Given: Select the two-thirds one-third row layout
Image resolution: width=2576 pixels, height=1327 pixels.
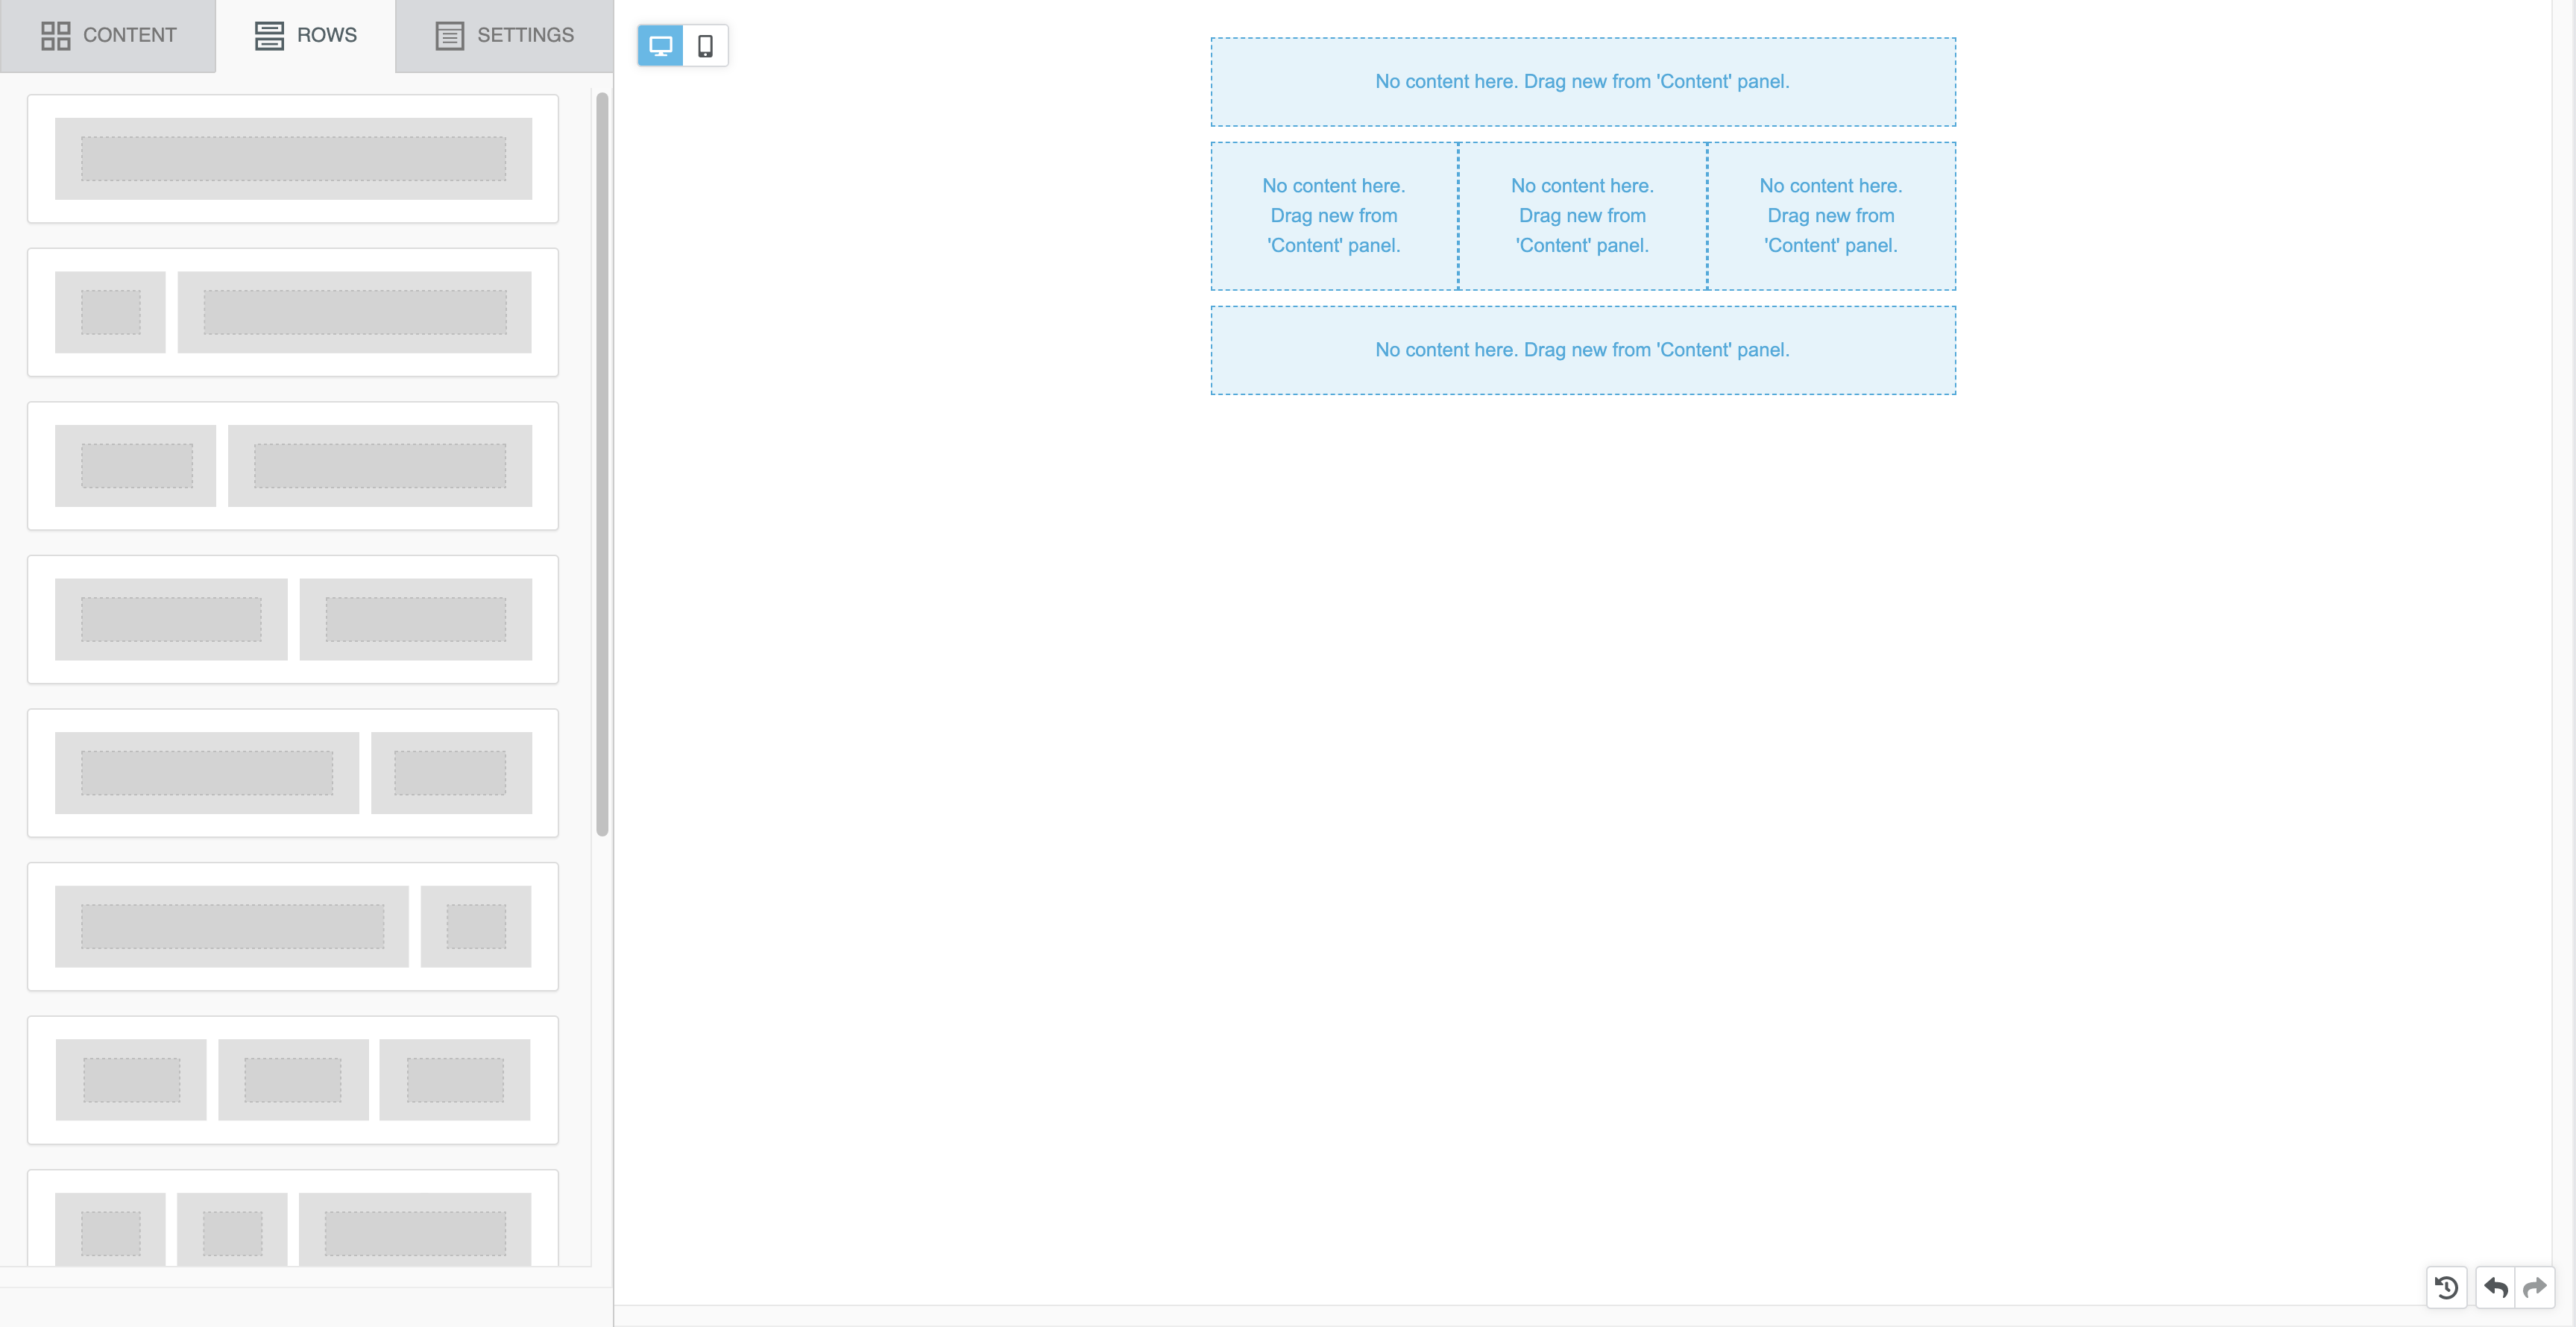Looking at the screenshot, I should pos(293,773).
